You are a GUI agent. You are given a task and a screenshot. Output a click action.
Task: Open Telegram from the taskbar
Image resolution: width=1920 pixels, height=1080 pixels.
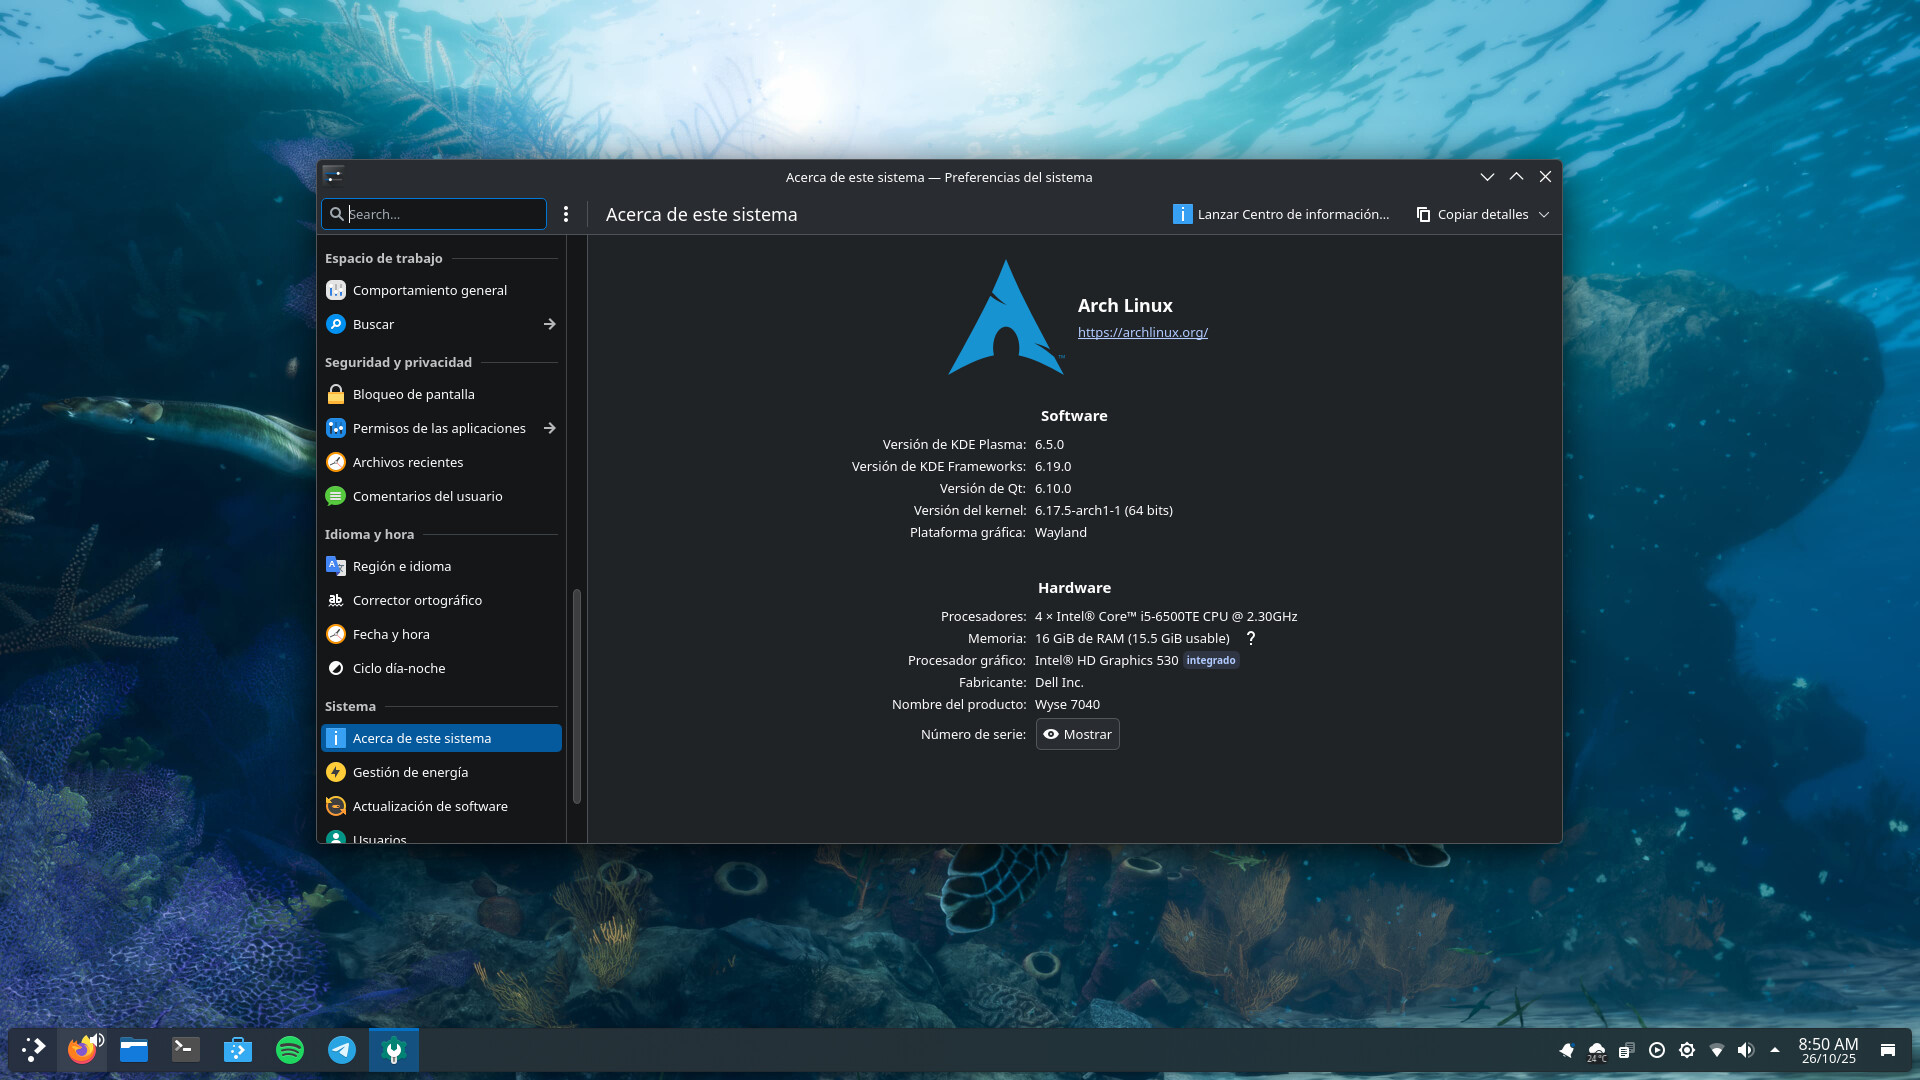342,1050
